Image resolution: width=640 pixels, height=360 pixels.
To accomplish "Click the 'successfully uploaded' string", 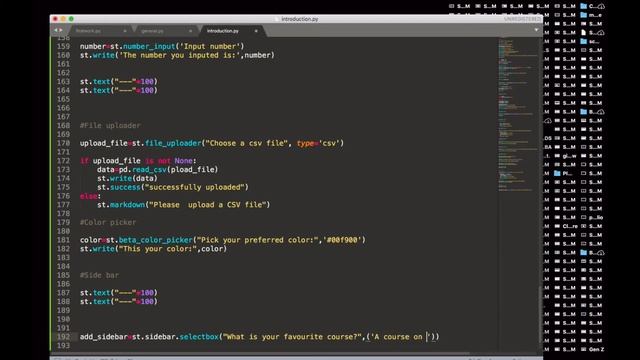I will click(195, 187).
